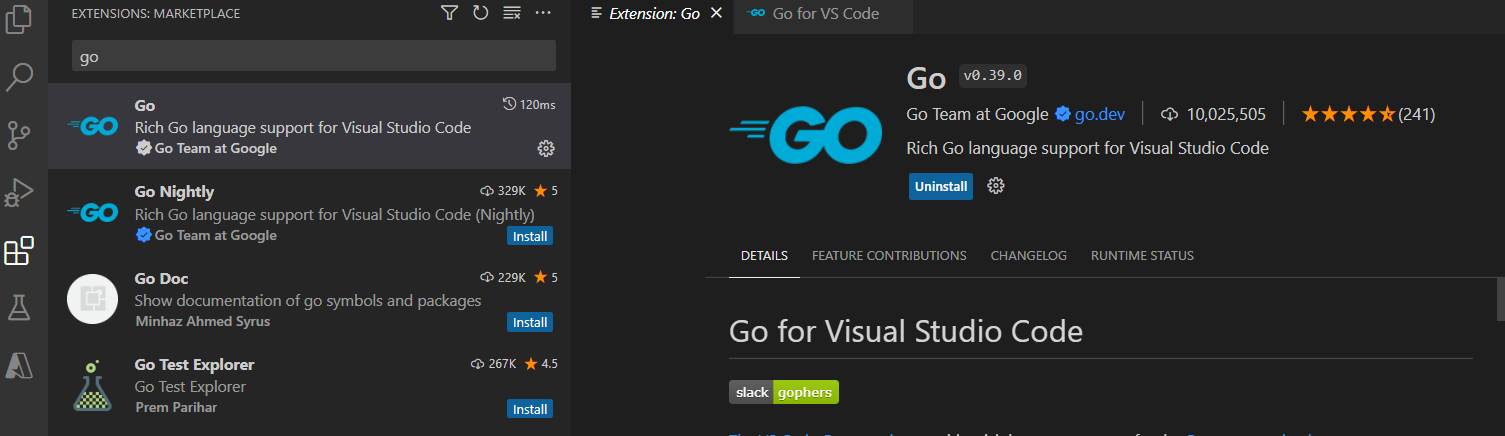Install the Go Test Explorer extension
This screenshot has width=1505, height=436.
530,409
